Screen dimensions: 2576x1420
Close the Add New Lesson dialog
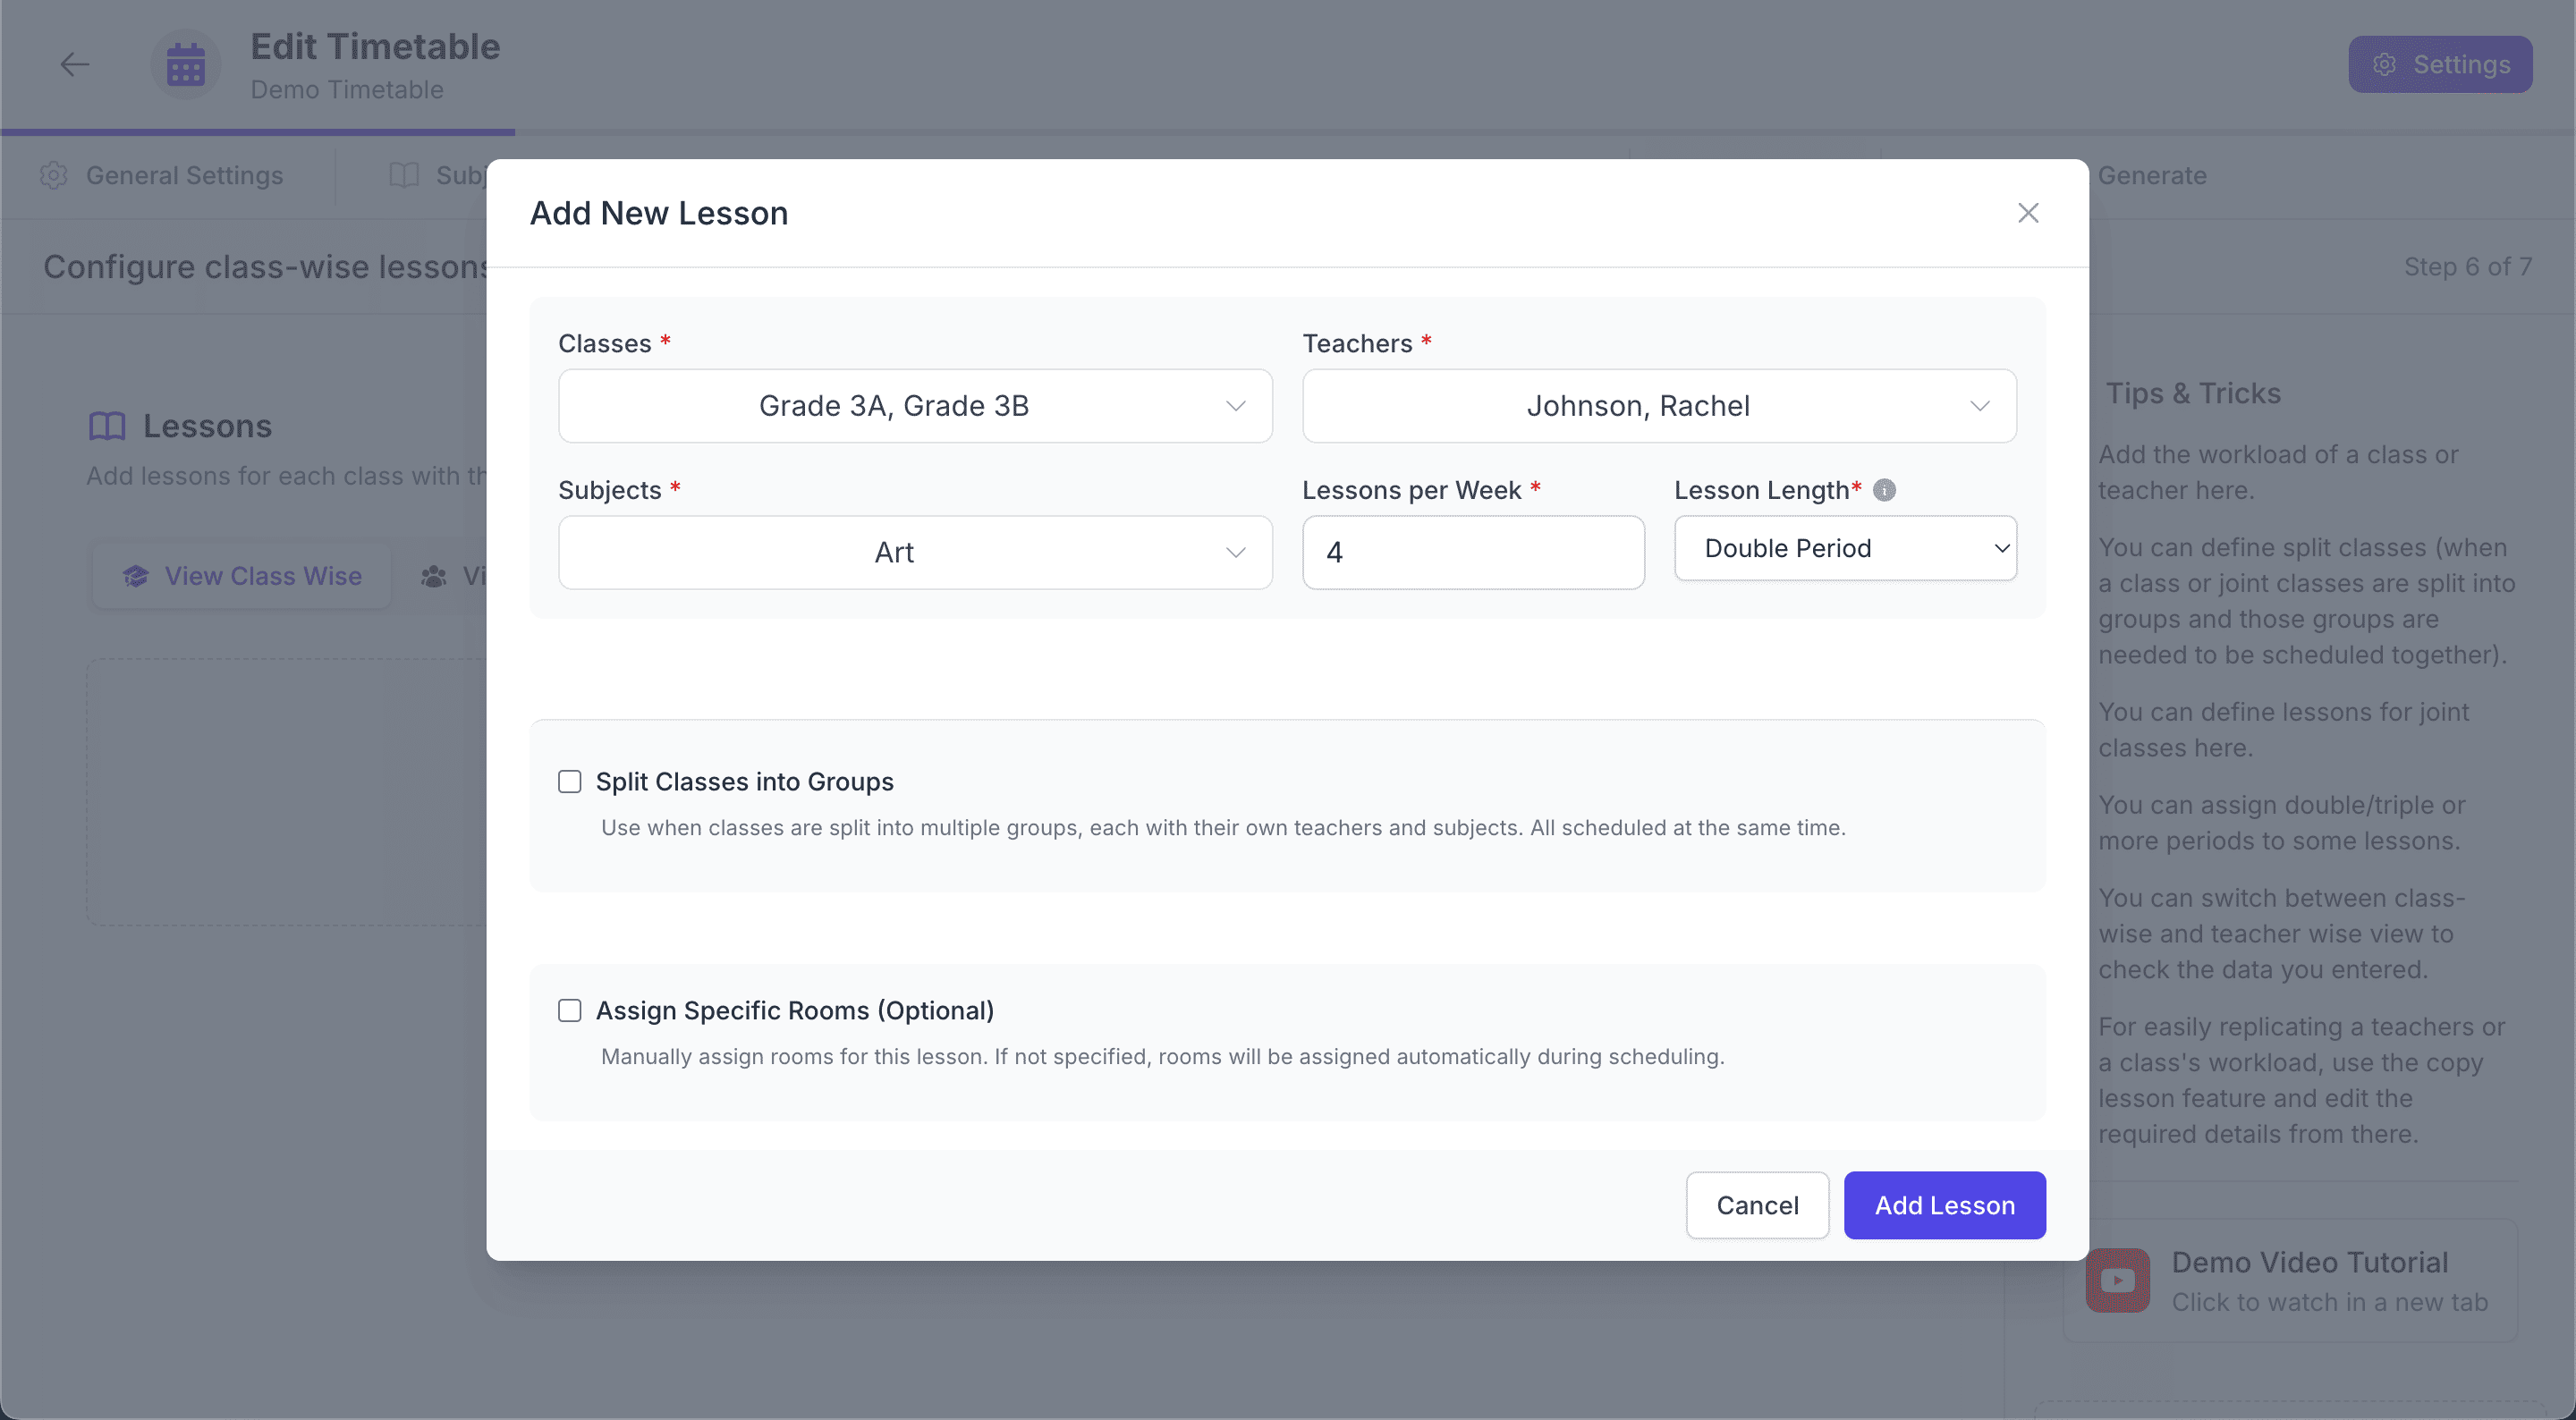click(x=2027, y=213)
